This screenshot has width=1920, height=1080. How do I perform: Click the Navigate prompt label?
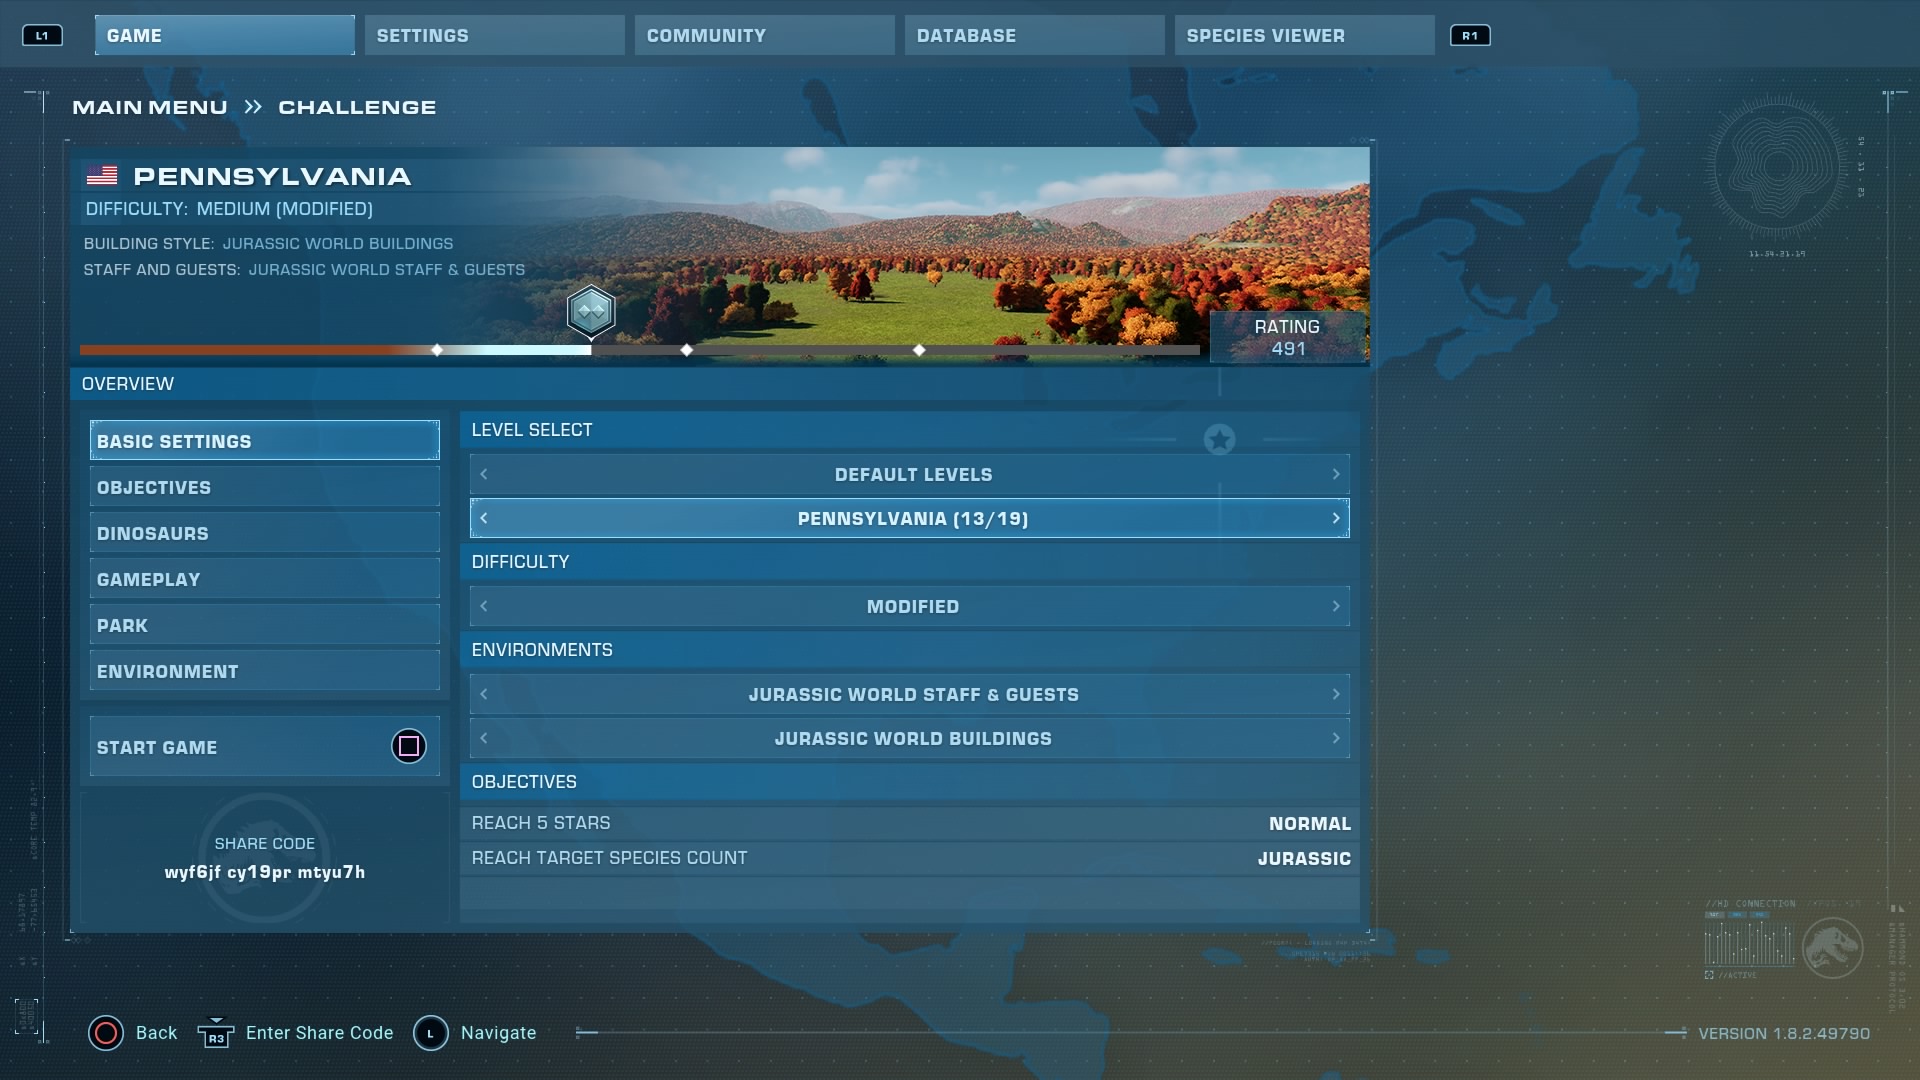coord(499,1033)
